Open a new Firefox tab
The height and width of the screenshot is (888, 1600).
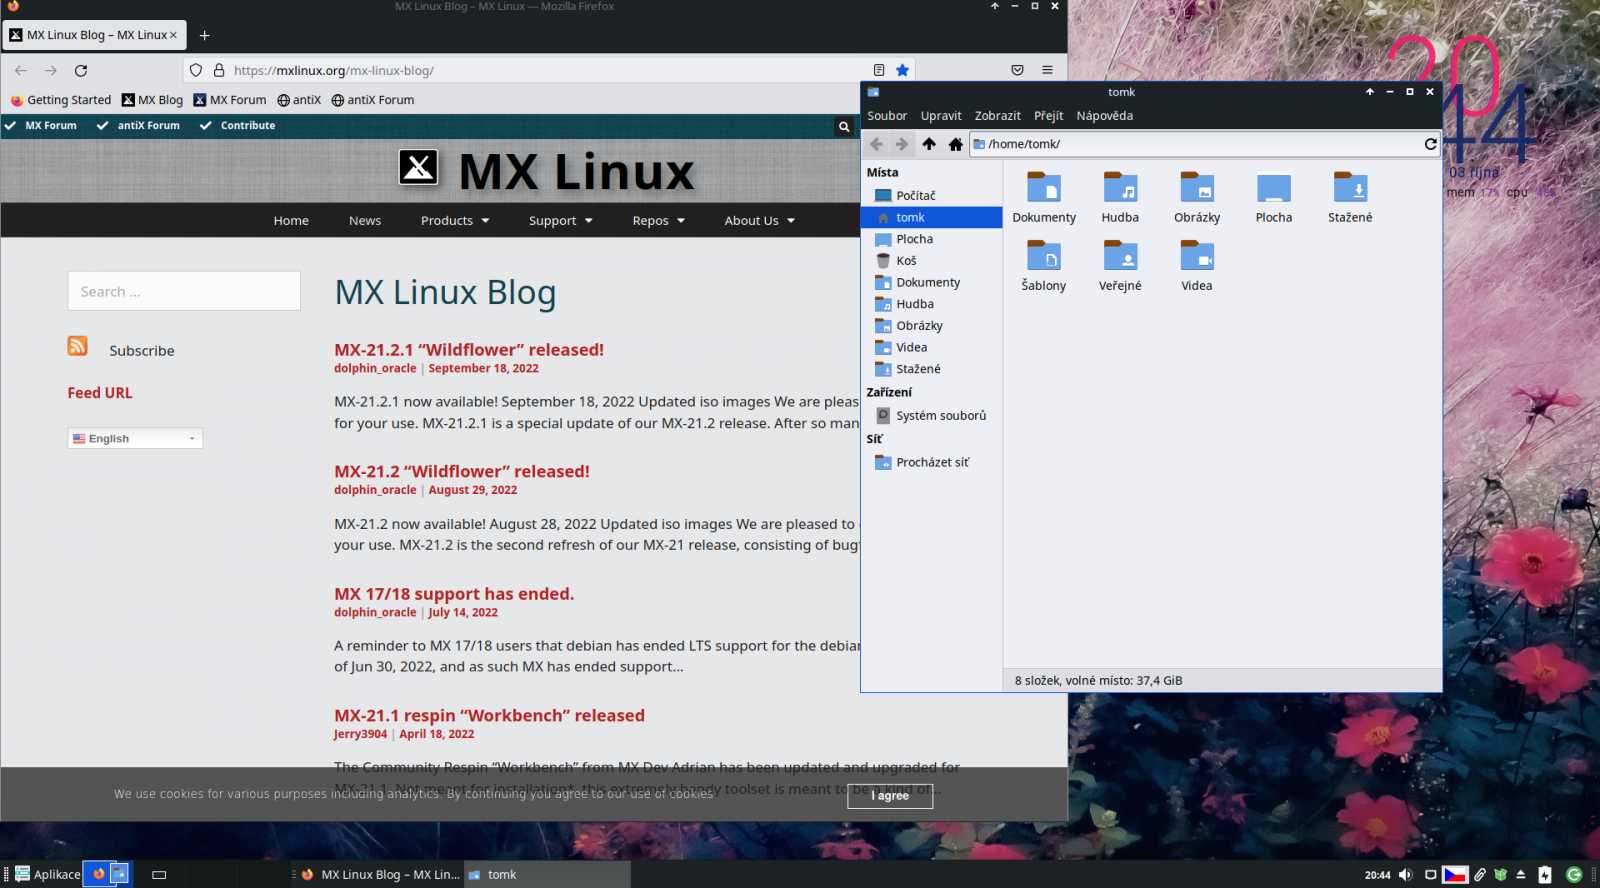[x=204, y=35]
